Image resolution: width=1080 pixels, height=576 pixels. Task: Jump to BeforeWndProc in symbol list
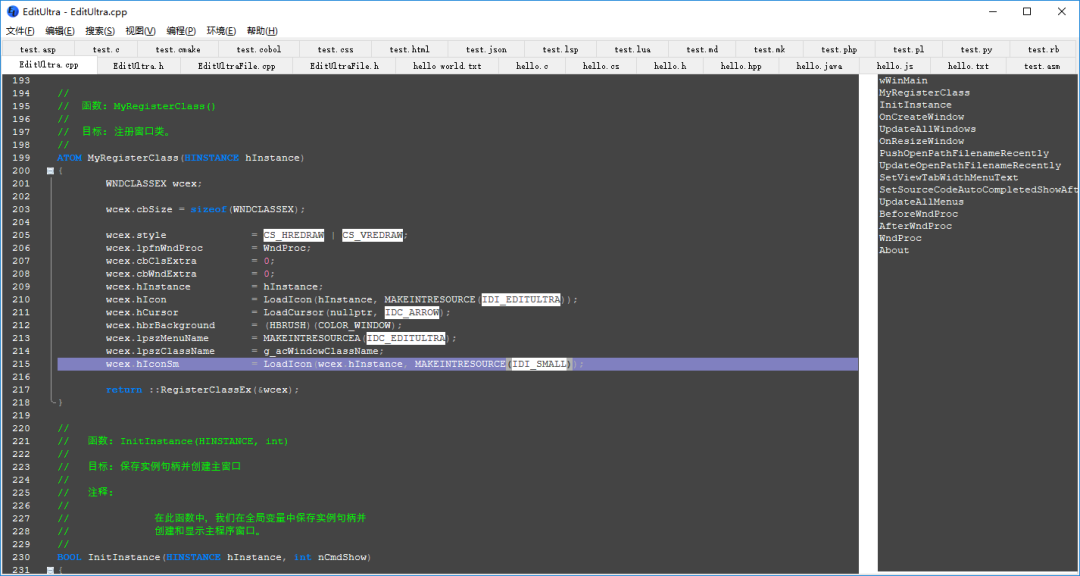coord(918,214)
